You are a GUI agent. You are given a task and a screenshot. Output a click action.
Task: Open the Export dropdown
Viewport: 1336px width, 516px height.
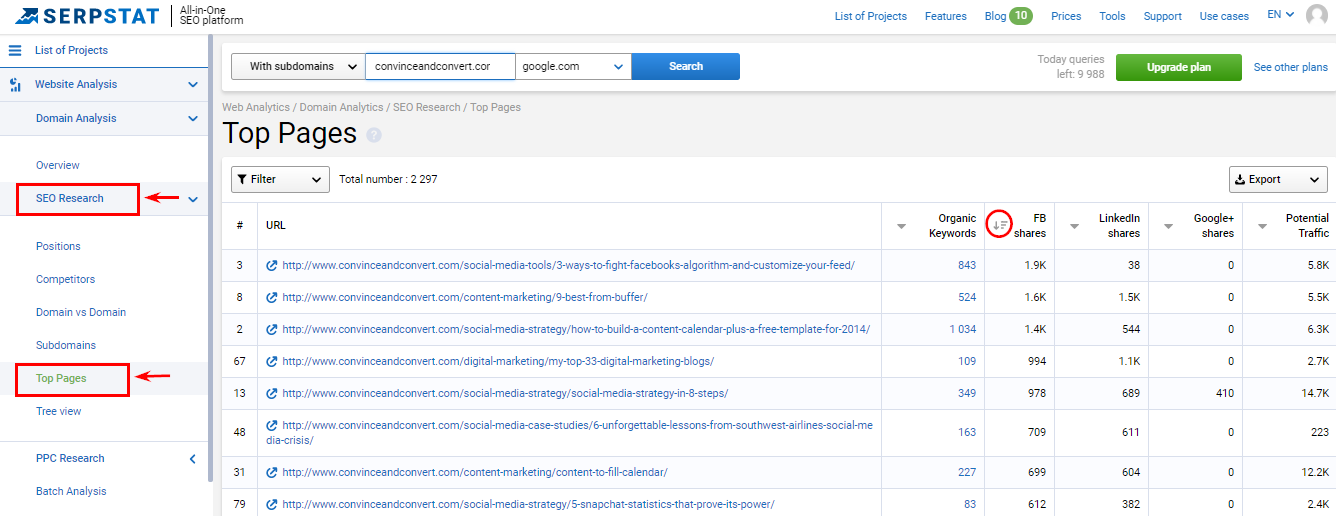coord(1278,180)
